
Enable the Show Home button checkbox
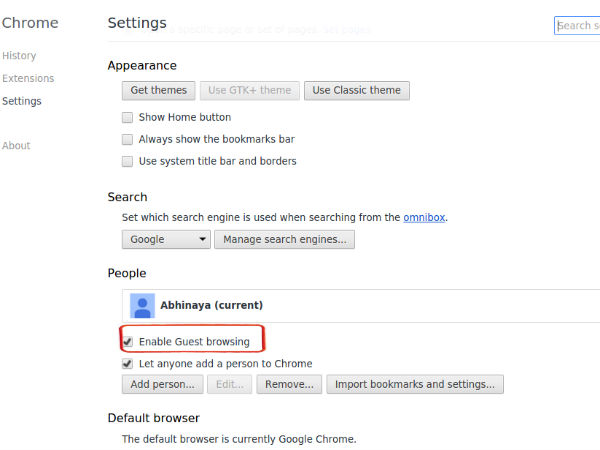[x=127, y=117]
